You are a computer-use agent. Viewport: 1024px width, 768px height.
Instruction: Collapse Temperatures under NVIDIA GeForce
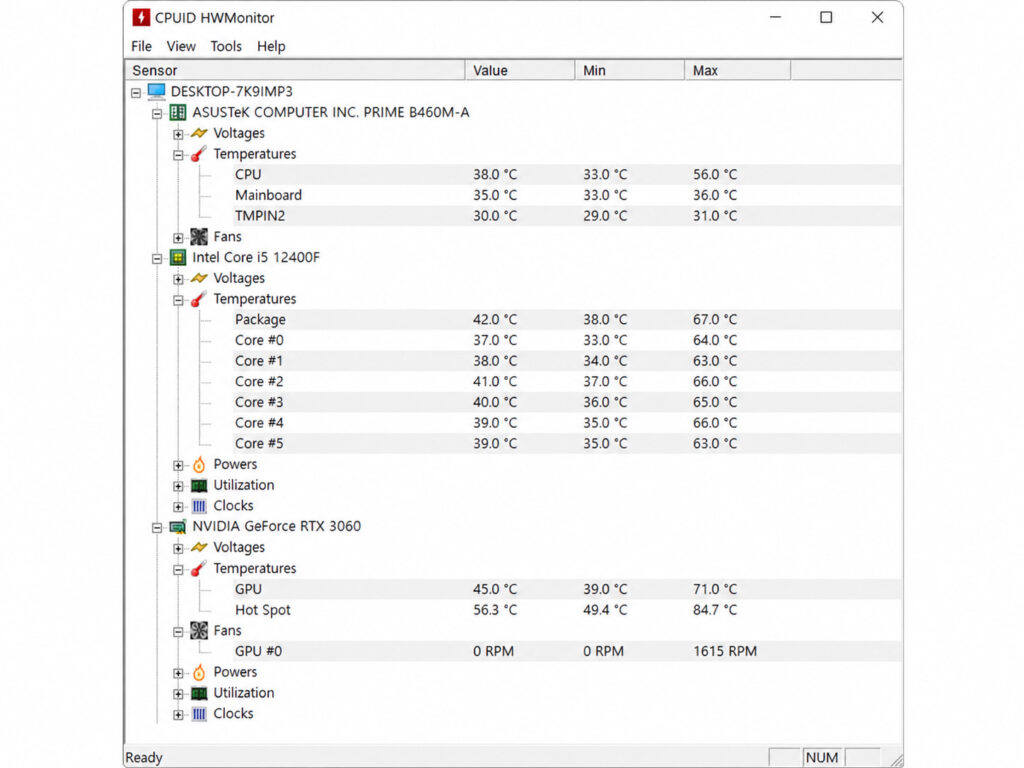(x=178, y=570)
